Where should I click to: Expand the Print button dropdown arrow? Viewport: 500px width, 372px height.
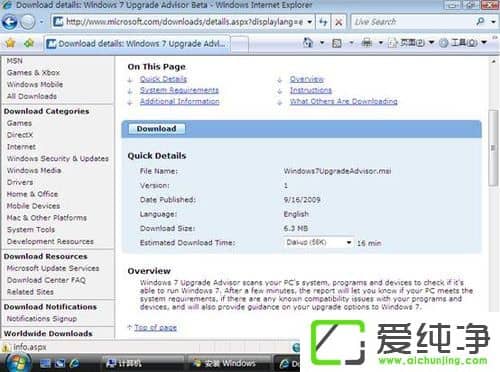tap(380, 43)
